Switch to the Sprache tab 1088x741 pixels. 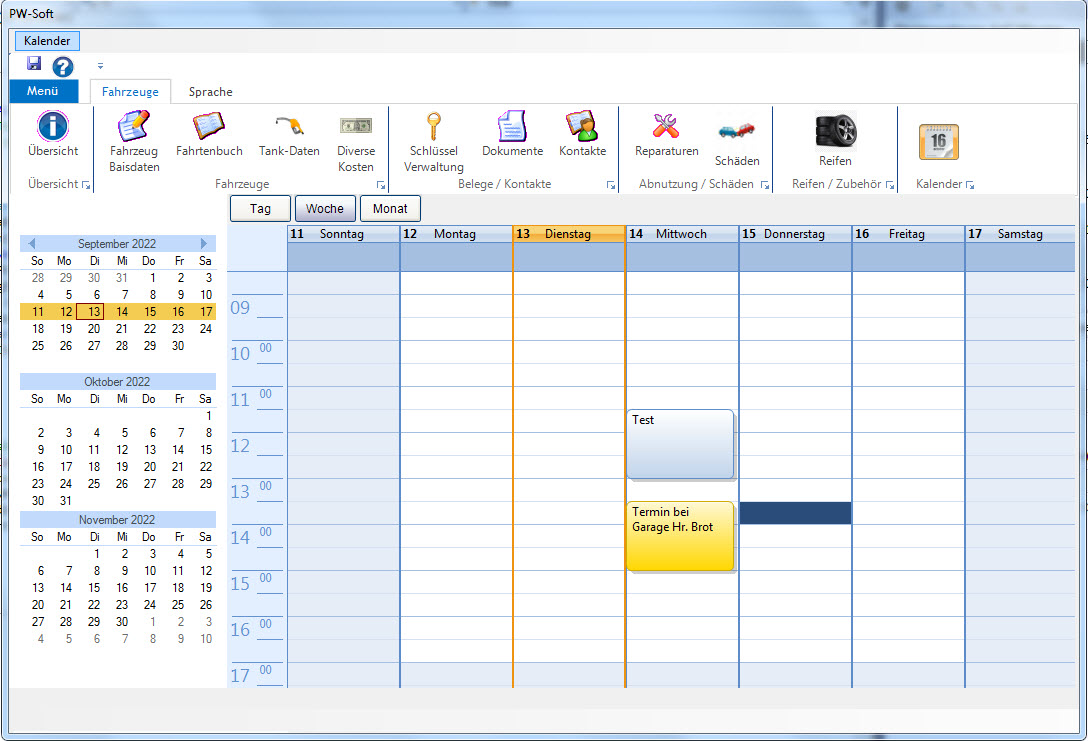210,92
